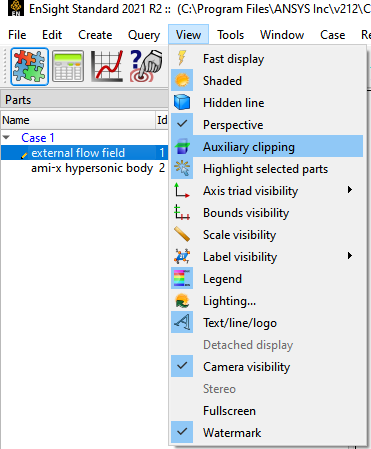The height and width of the screenshot is (449, 371).
Task: Open the plotter graph toolbar icon
Action: 107,66
